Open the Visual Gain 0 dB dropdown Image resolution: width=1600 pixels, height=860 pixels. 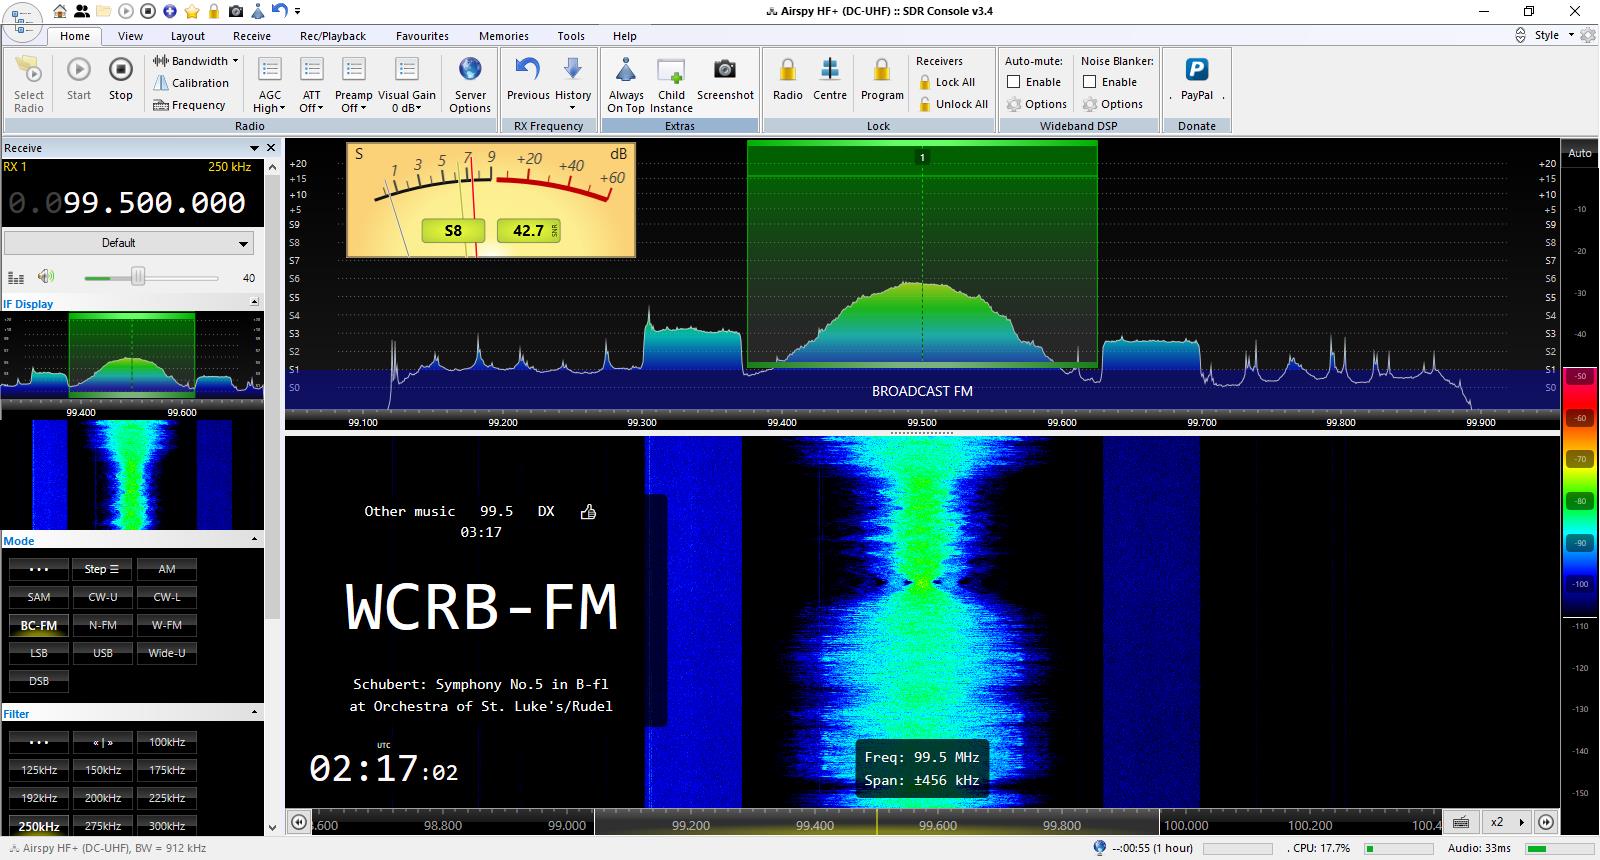coord(407,84)
